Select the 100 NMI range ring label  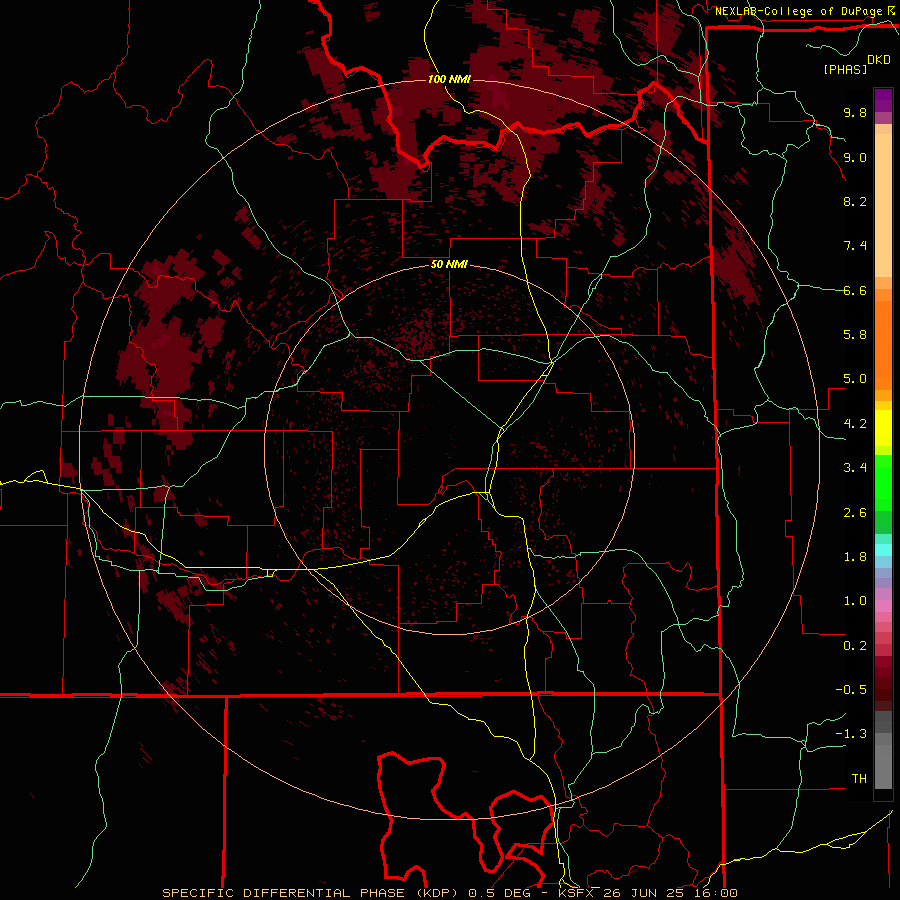[x=449, y=79]
